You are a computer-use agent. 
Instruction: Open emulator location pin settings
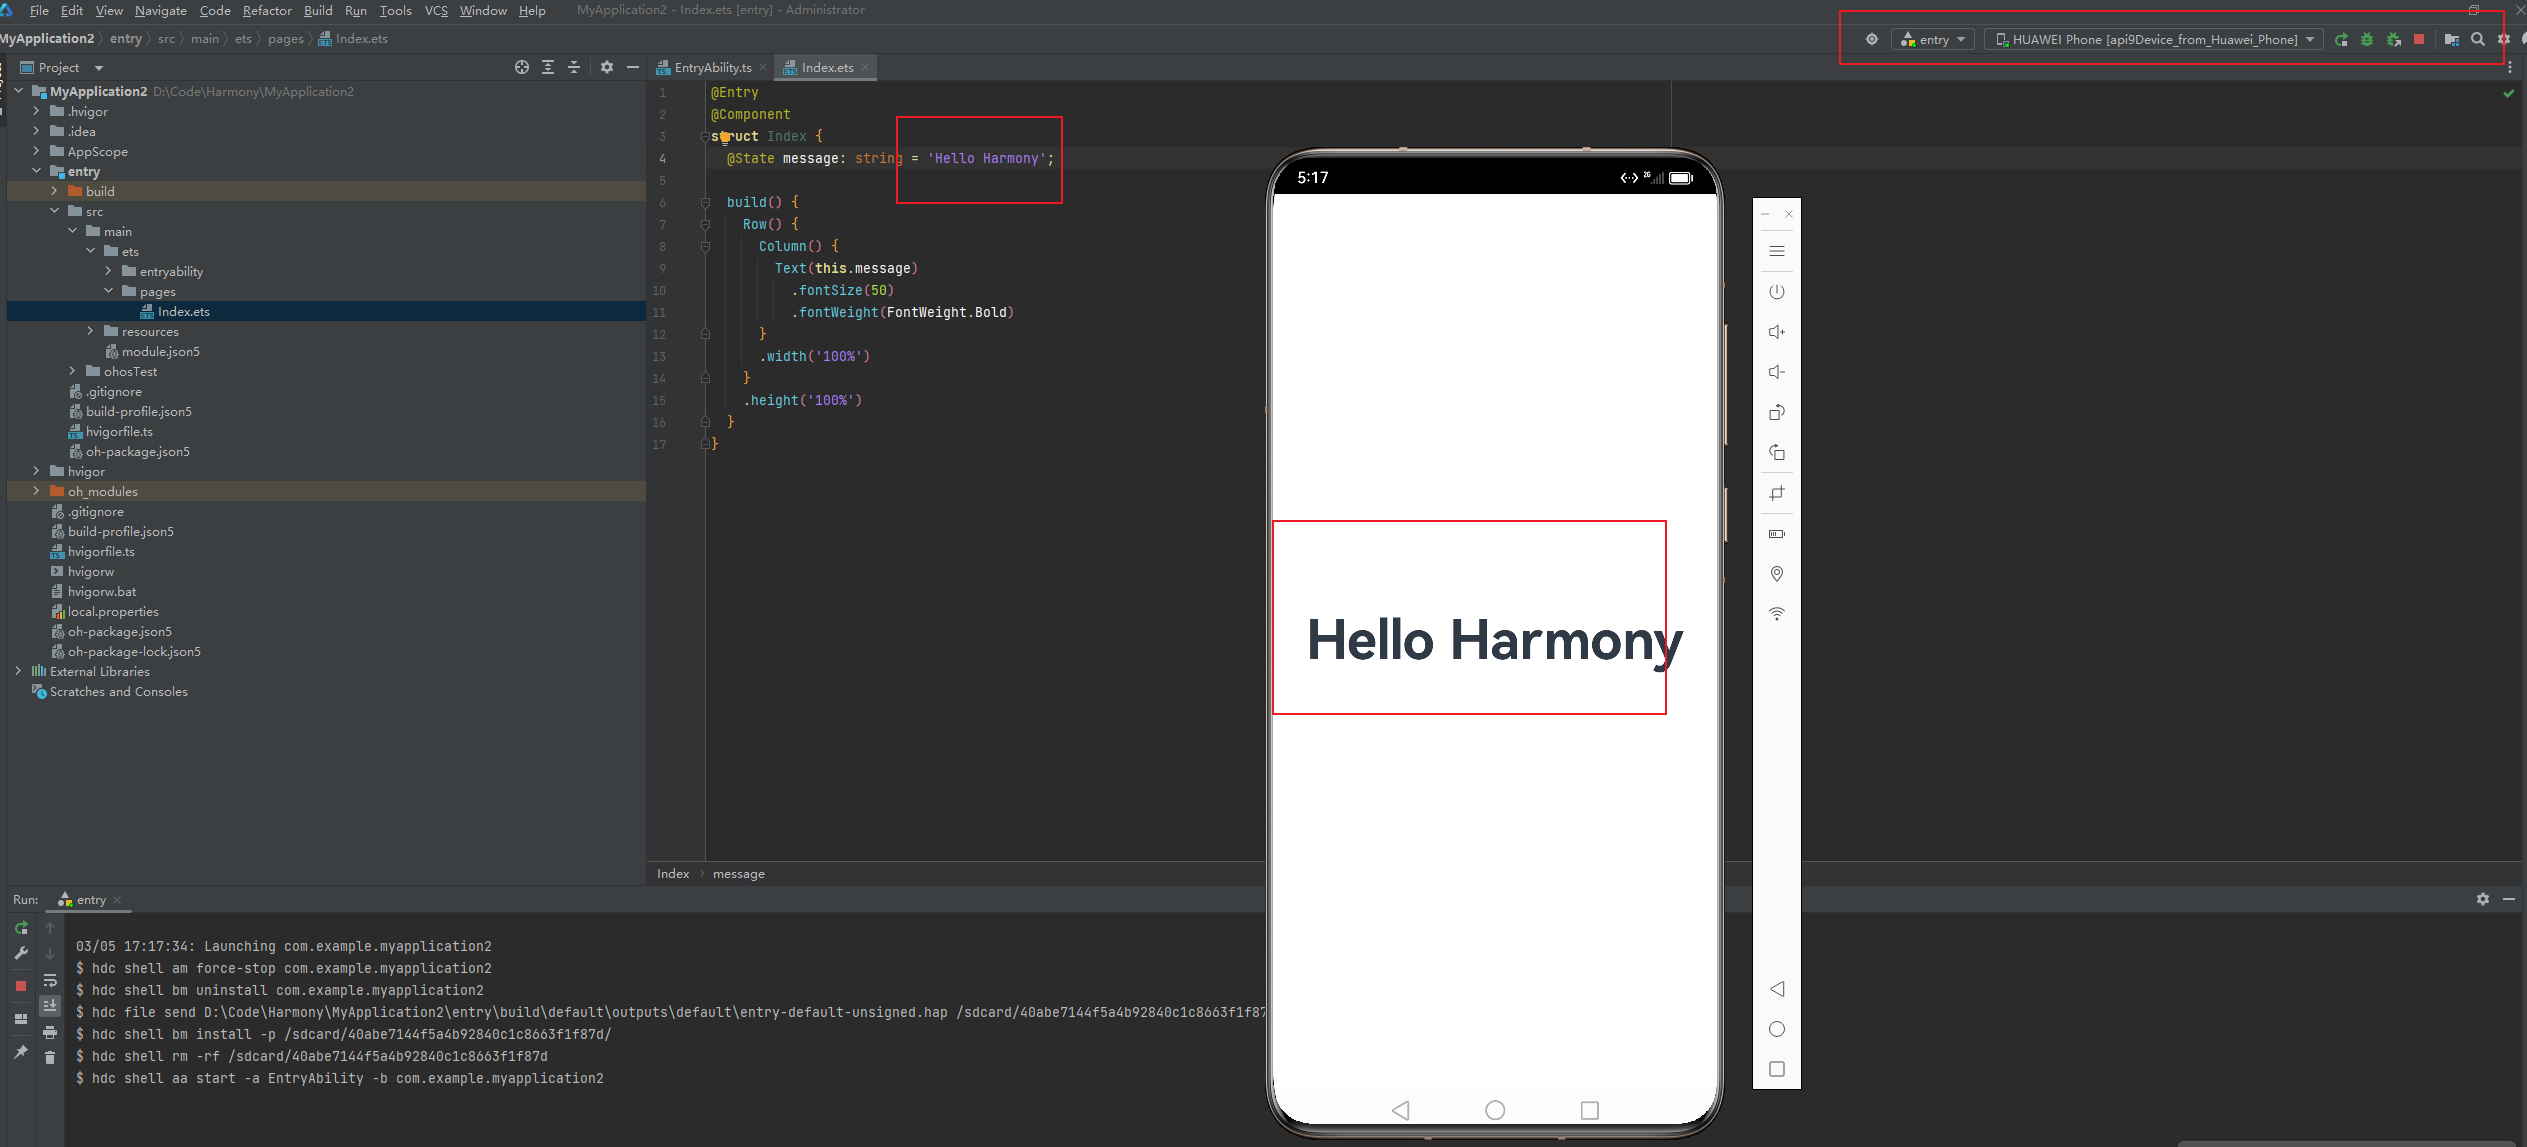point(1777,574)
